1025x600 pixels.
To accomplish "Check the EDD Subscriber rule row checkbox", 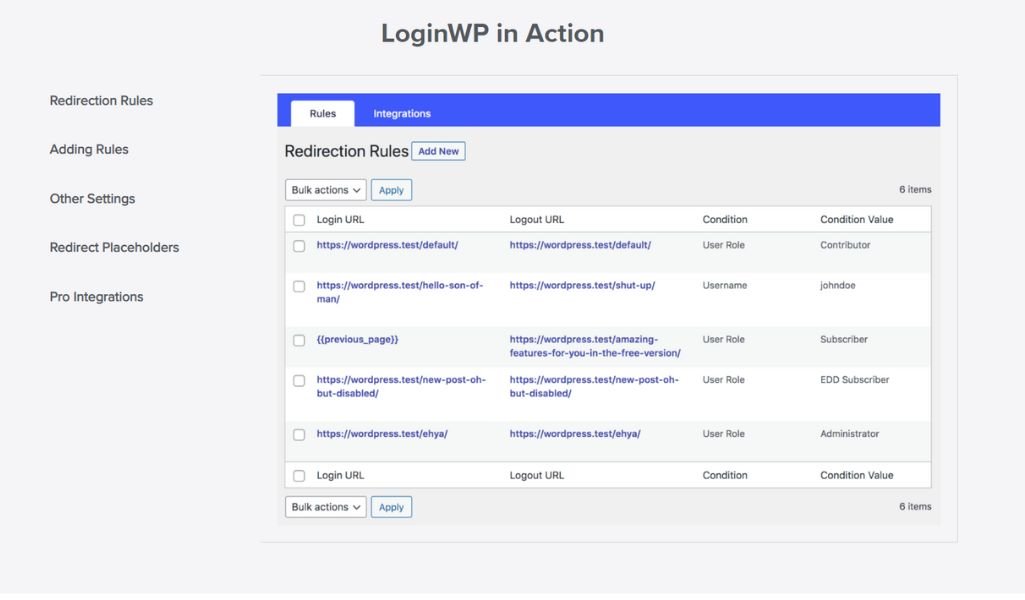I will 299,381.
